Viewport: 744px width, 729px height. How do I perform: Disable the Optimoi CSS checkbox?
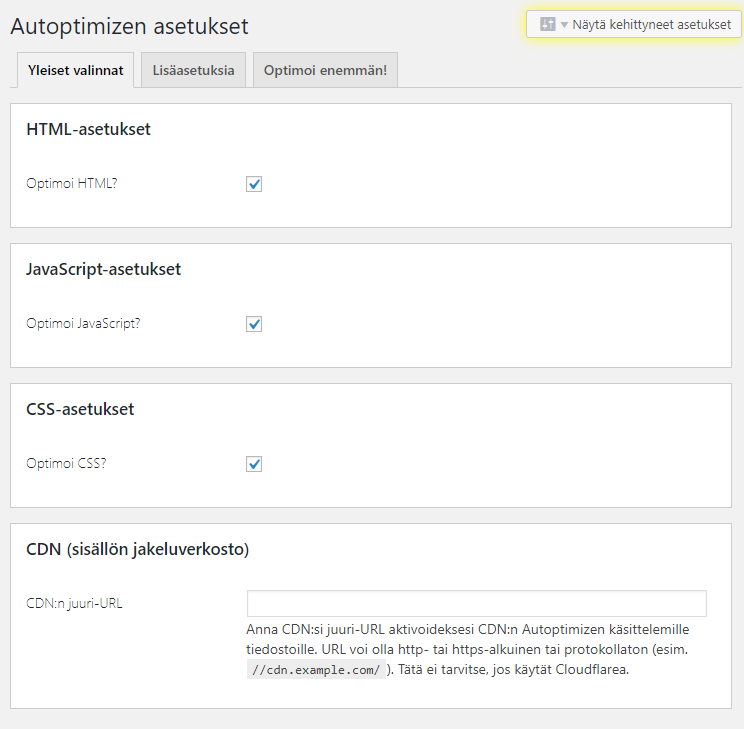254,464
